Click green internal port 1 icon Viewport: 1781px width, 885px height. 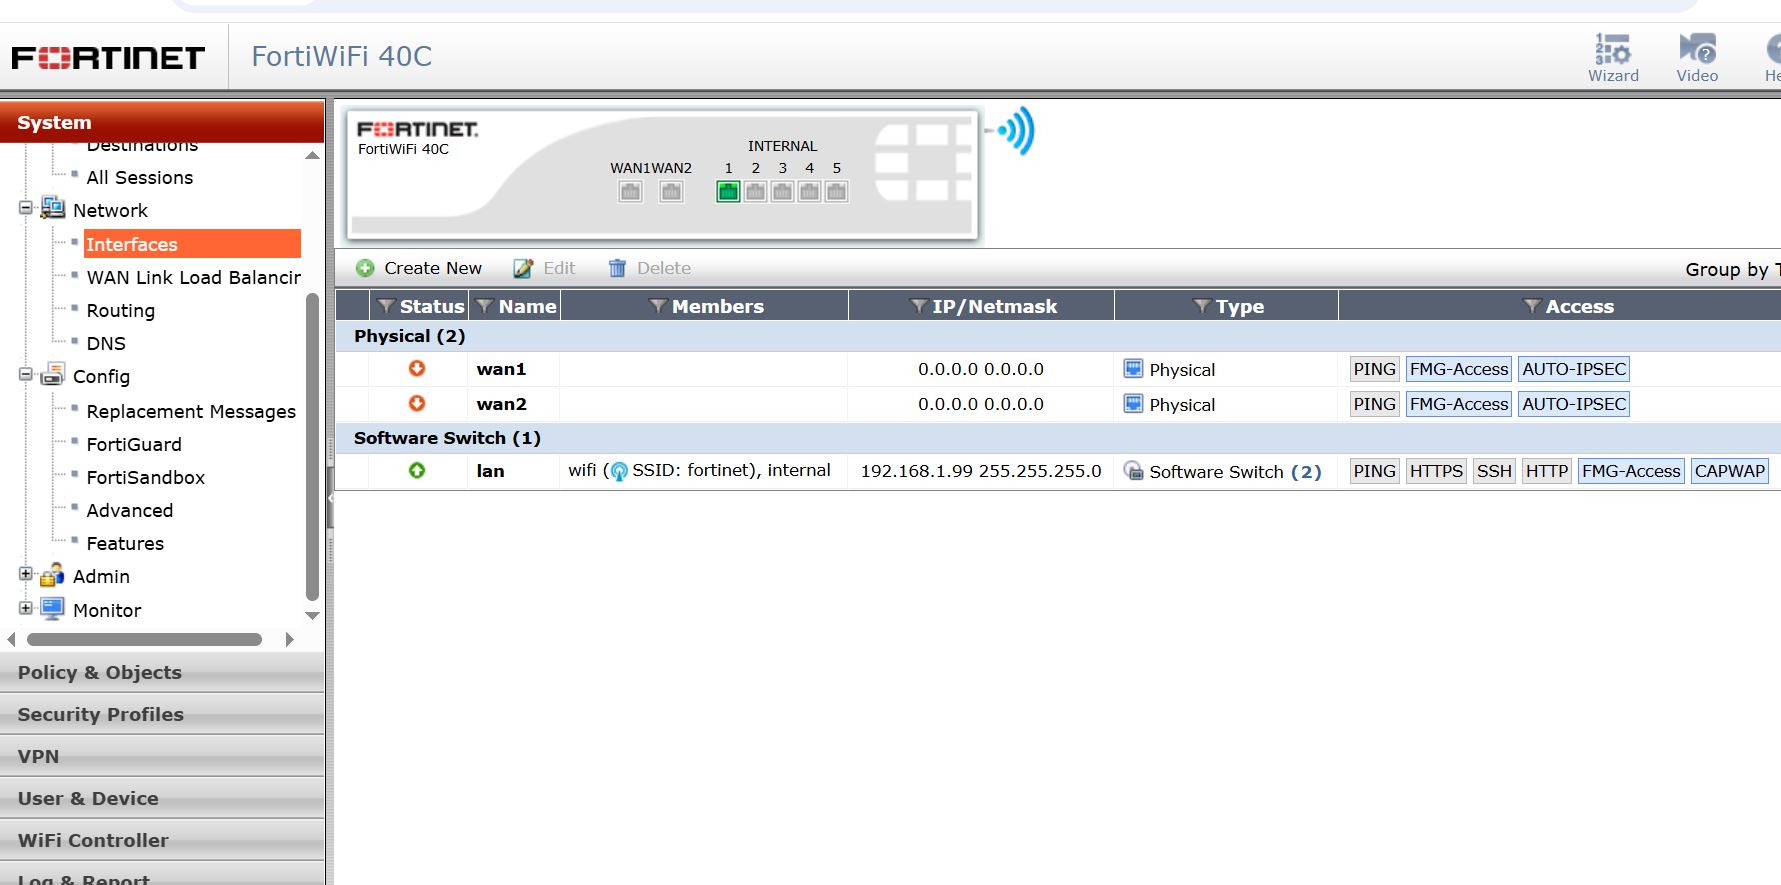click(728, 191)
